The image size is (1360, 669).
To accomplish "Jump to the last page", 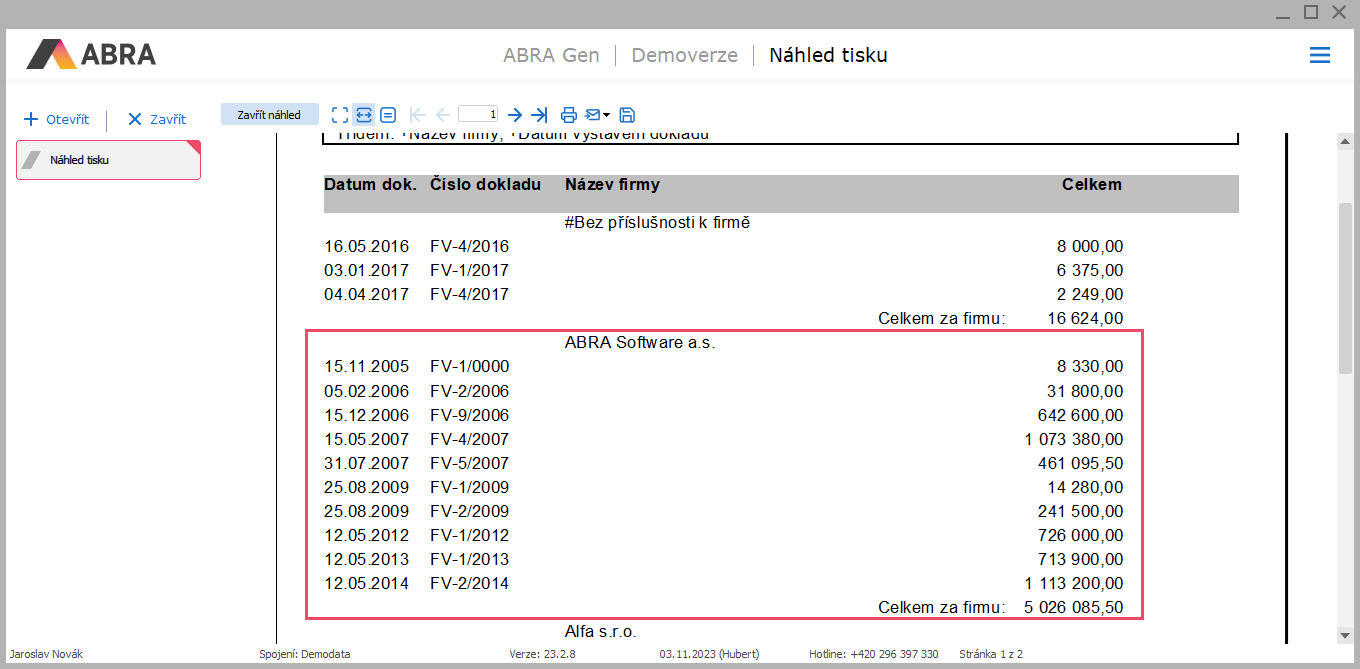I will click(x=540, y=115).
